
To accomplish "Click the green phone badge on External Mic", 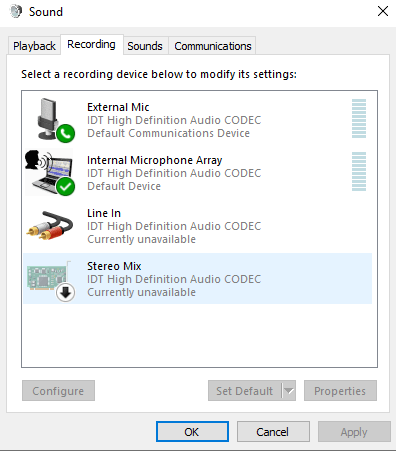I will [65, 133].
